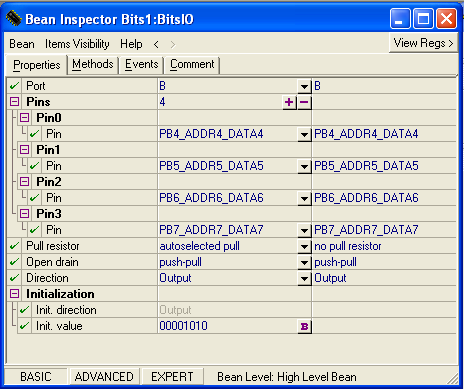Open the Help menu
Screen dimensions: 464x389
pyautogui.click(x=131, y=44)
